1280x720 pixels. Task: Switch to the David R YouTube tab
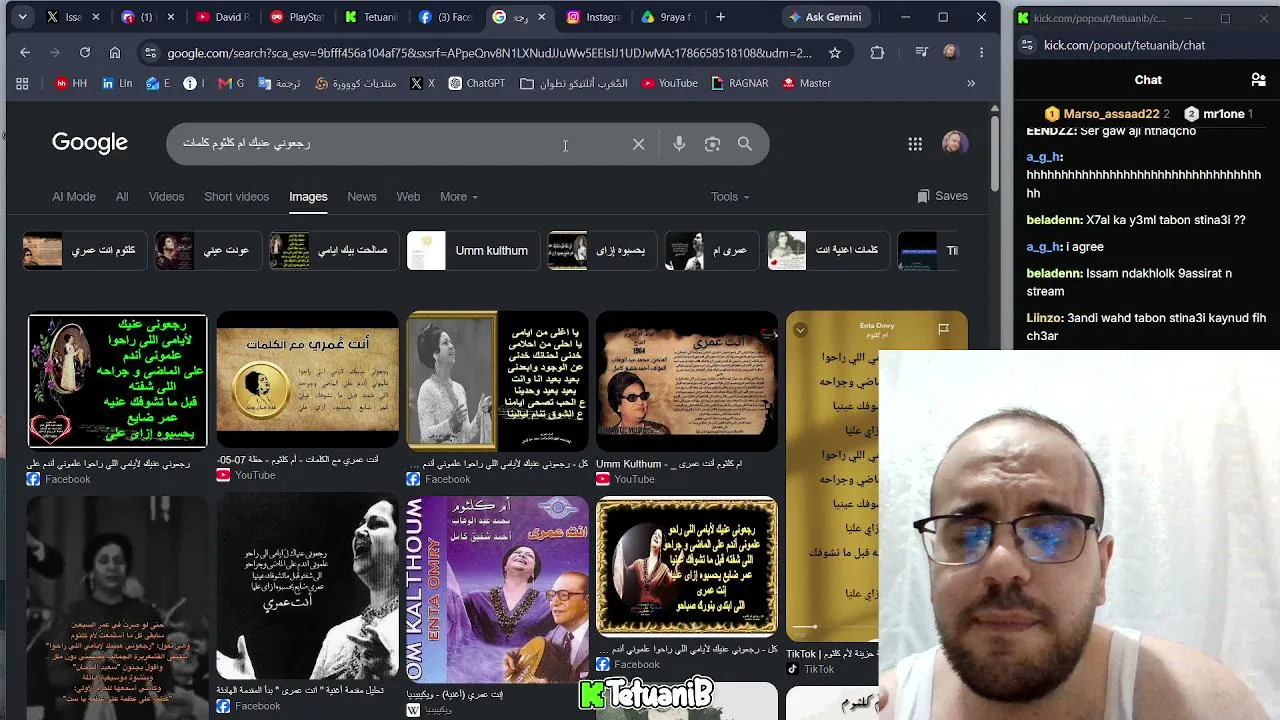[225, 17]
